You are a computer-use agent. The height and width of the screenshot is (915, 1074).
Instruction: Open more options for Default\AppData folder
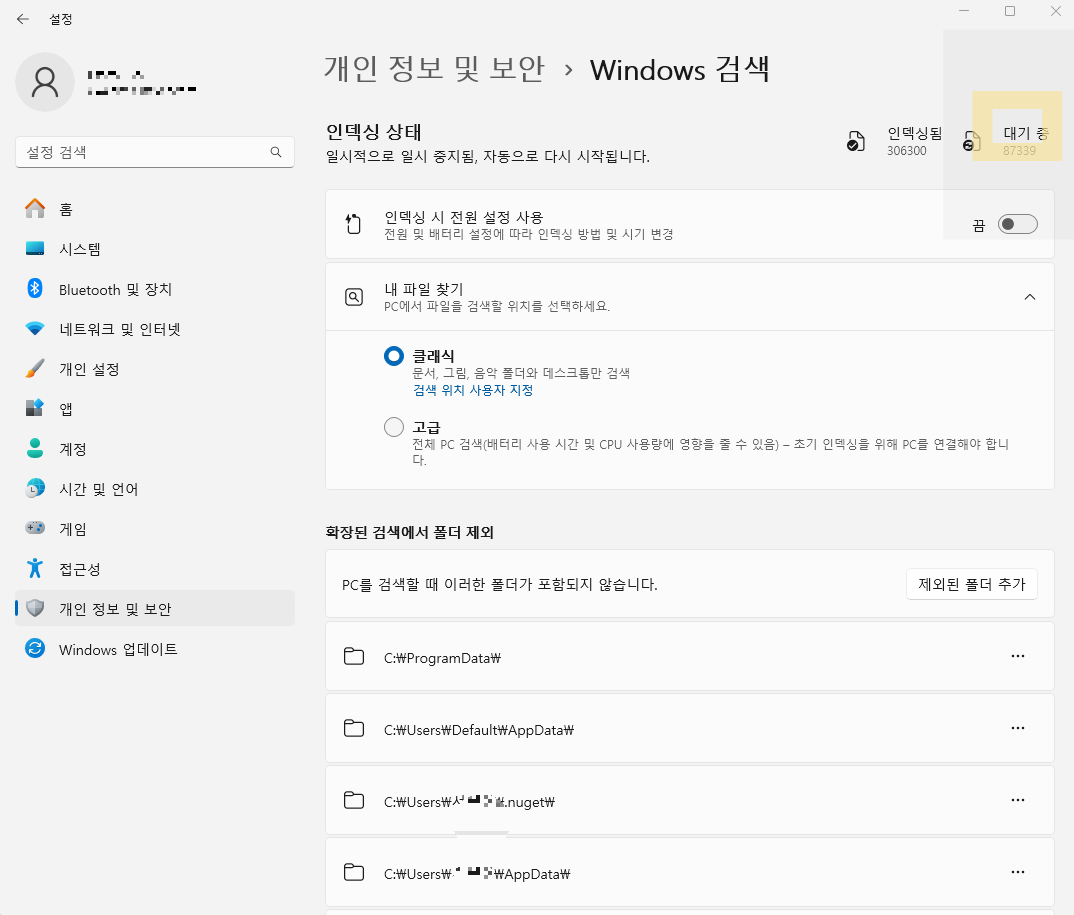1018,728
